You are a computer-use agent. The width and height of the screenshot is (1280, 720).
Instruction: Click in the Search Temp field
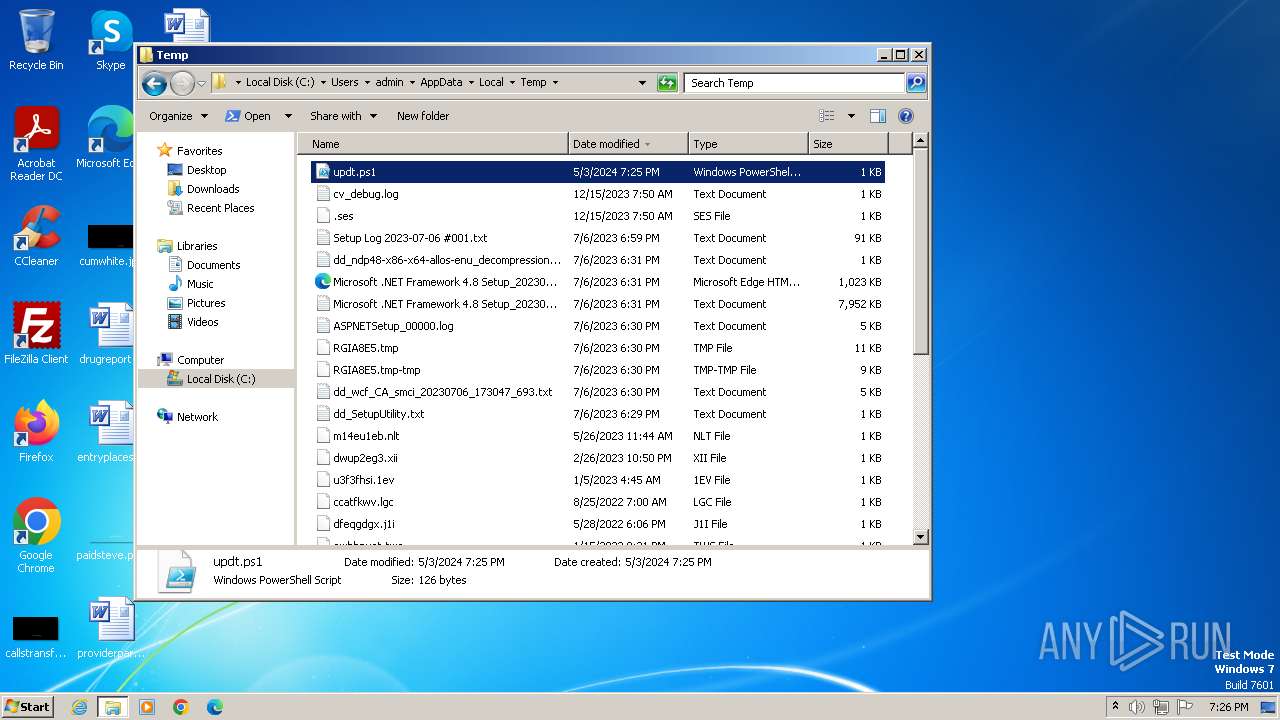pos(794,83)
